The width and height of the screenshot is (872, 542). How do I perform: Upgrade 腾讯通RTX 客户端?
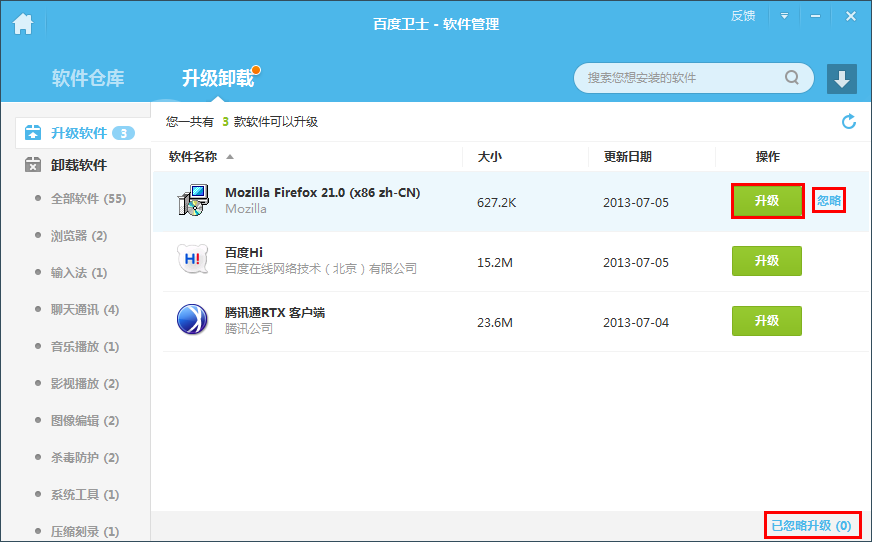click(767, 321)
